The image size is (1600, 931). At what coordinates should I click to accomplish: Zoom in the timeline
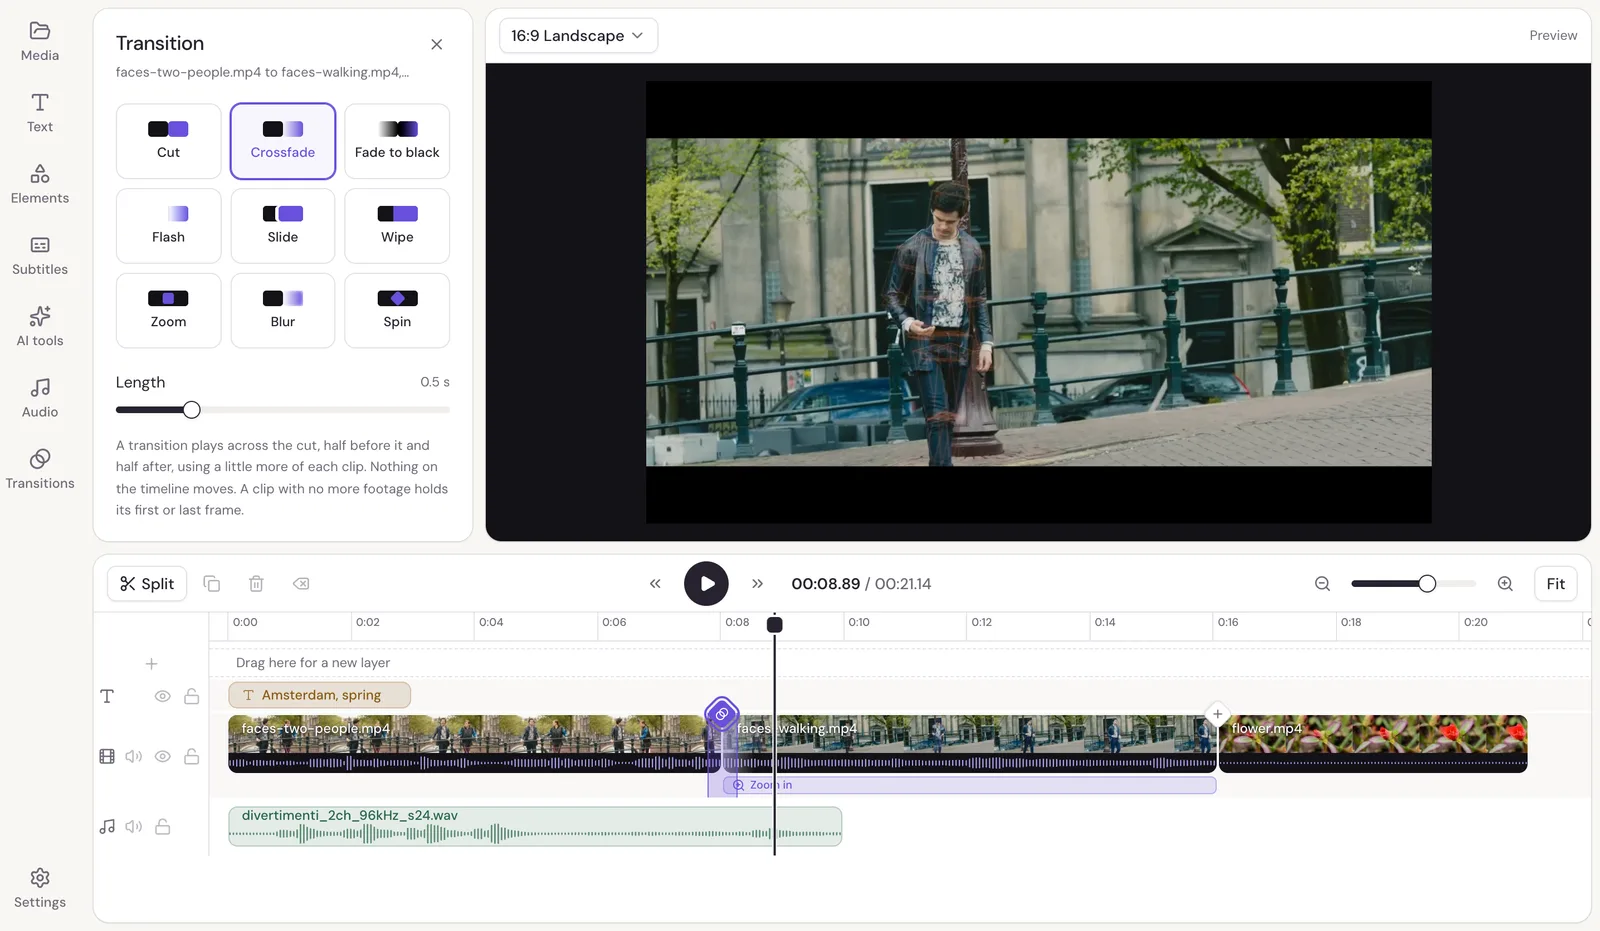point(1505,584)
